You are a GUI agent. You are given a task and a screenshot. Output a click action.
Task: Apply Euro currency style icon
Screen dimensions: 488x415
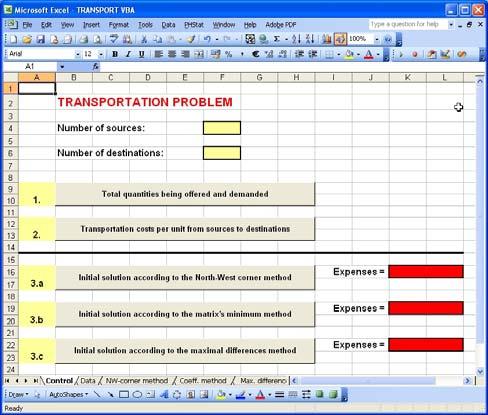[x=256, y=54]
